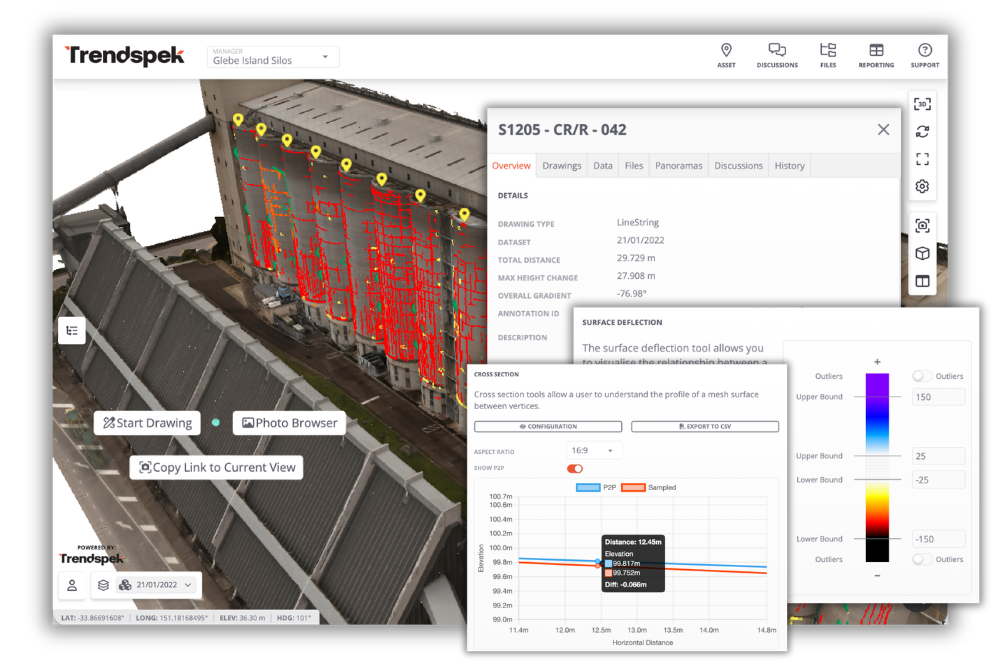Click the 3D view mode icon
The image size is (1000, 667).
click(x=922, y=104)
